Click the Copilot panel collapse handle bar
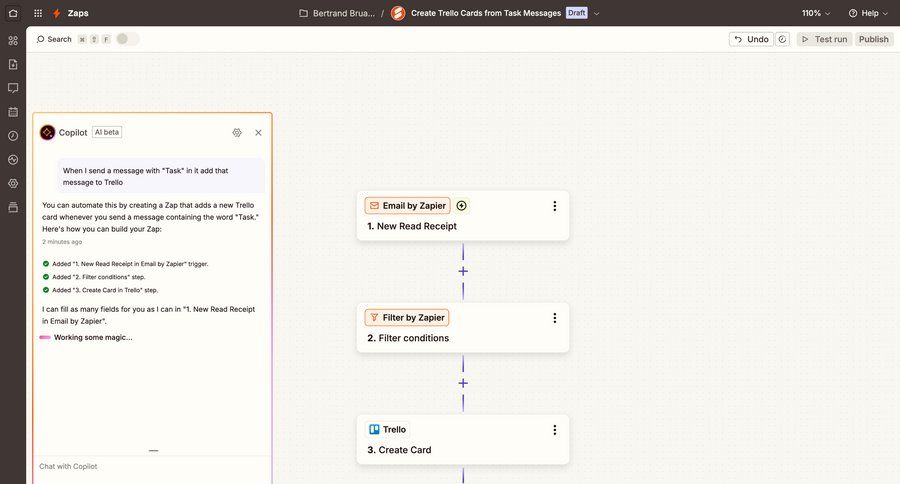 [x=153, y=451]
